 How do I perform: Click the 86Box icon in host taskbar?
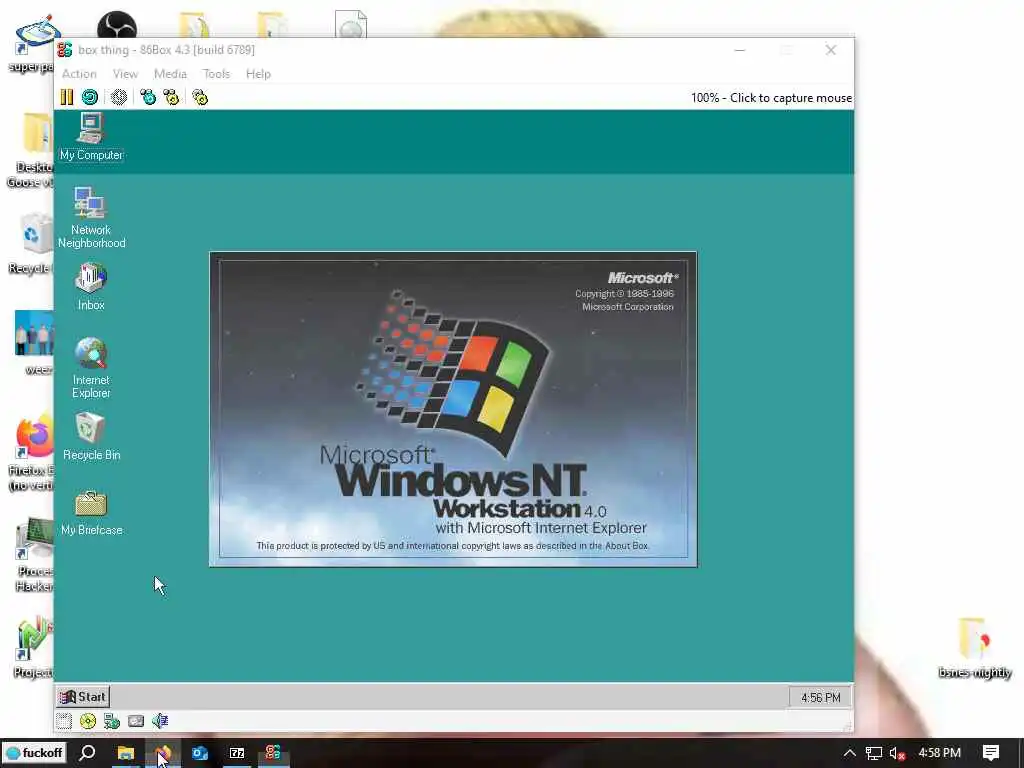(x=273, y=753)
